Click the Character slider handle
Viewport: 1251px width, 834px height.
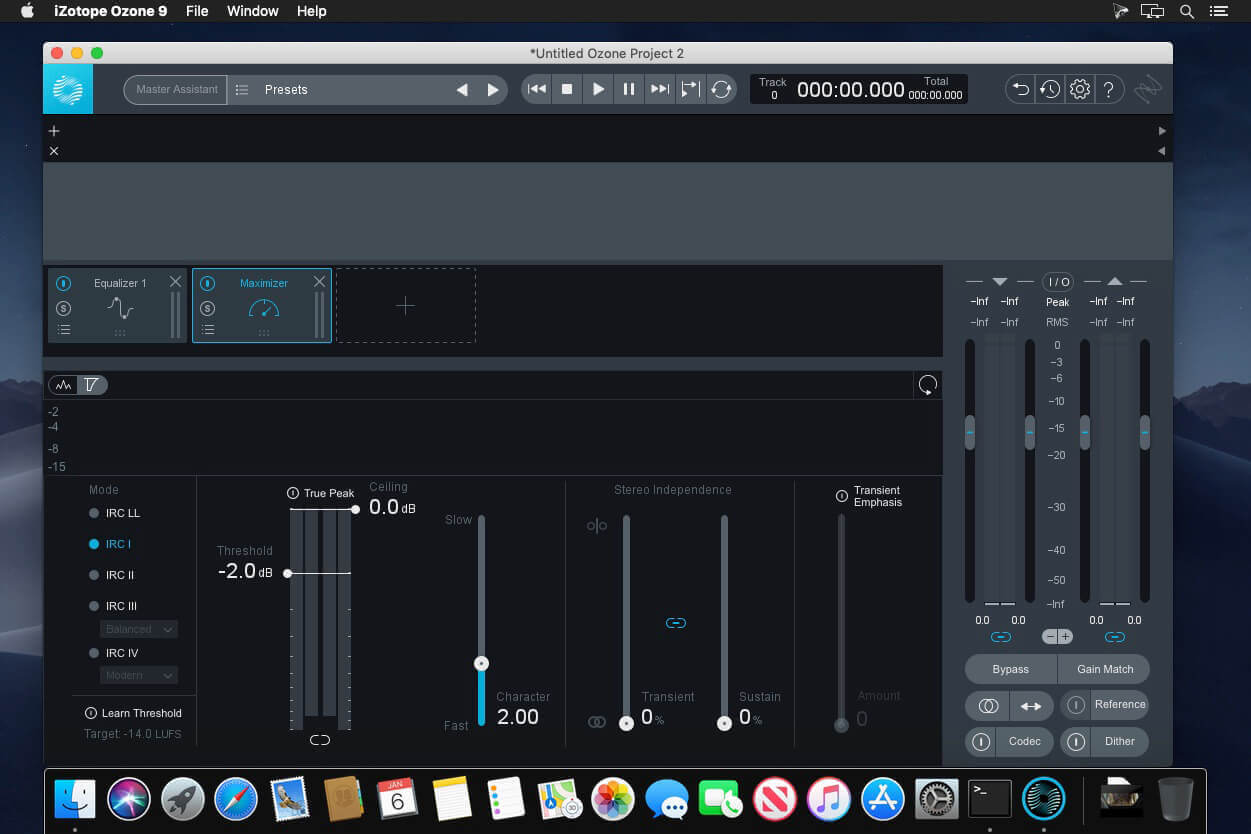481,663
